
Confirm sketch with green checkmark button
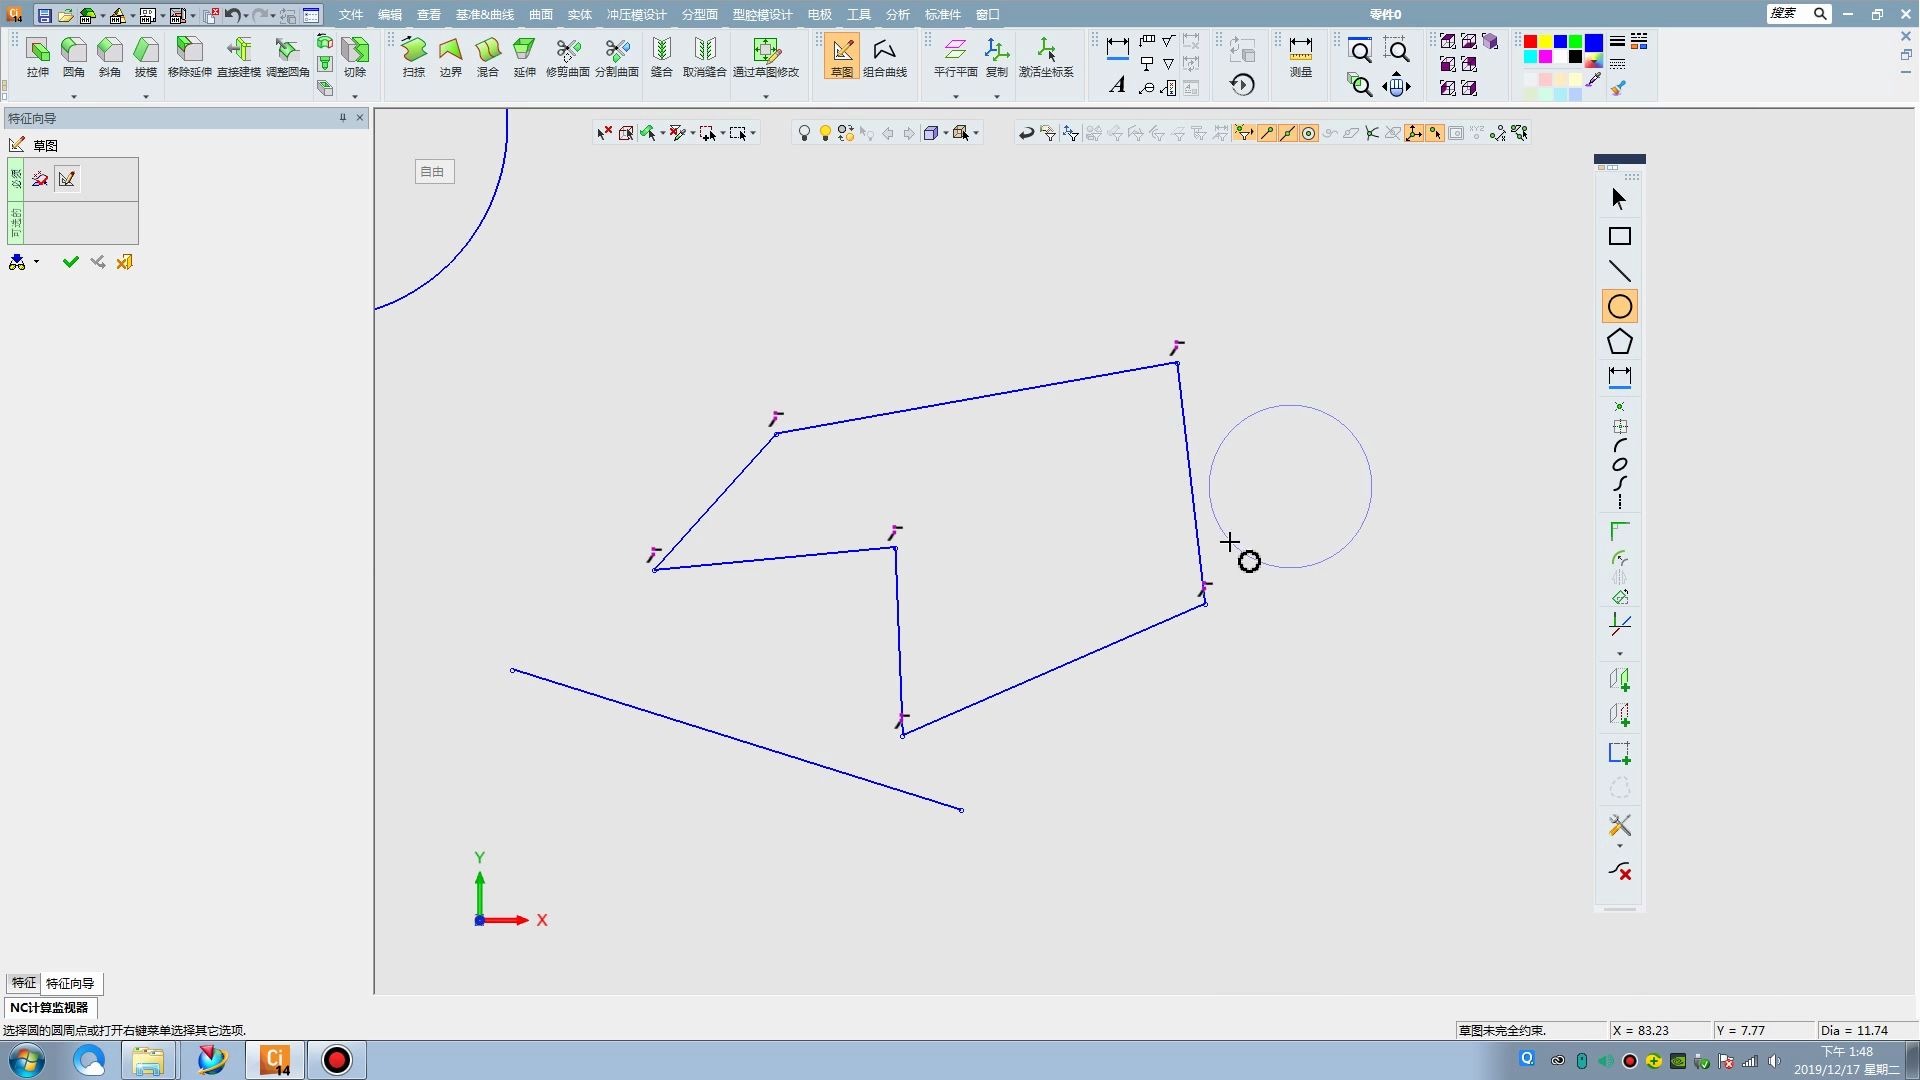click(70, 262)
